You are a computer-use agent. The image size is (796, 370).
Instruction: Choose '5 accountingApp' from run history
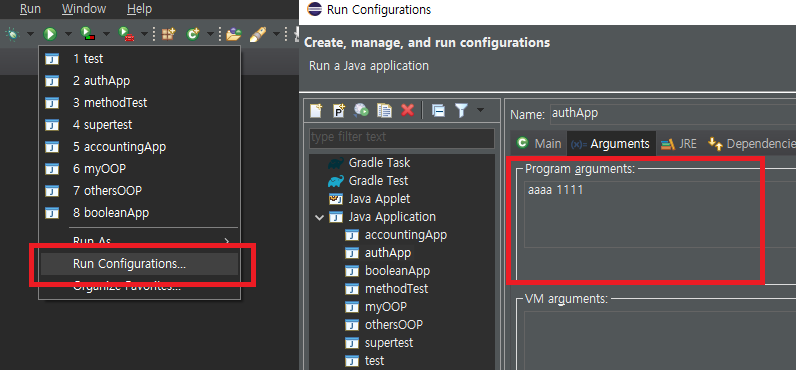[139, 147]
